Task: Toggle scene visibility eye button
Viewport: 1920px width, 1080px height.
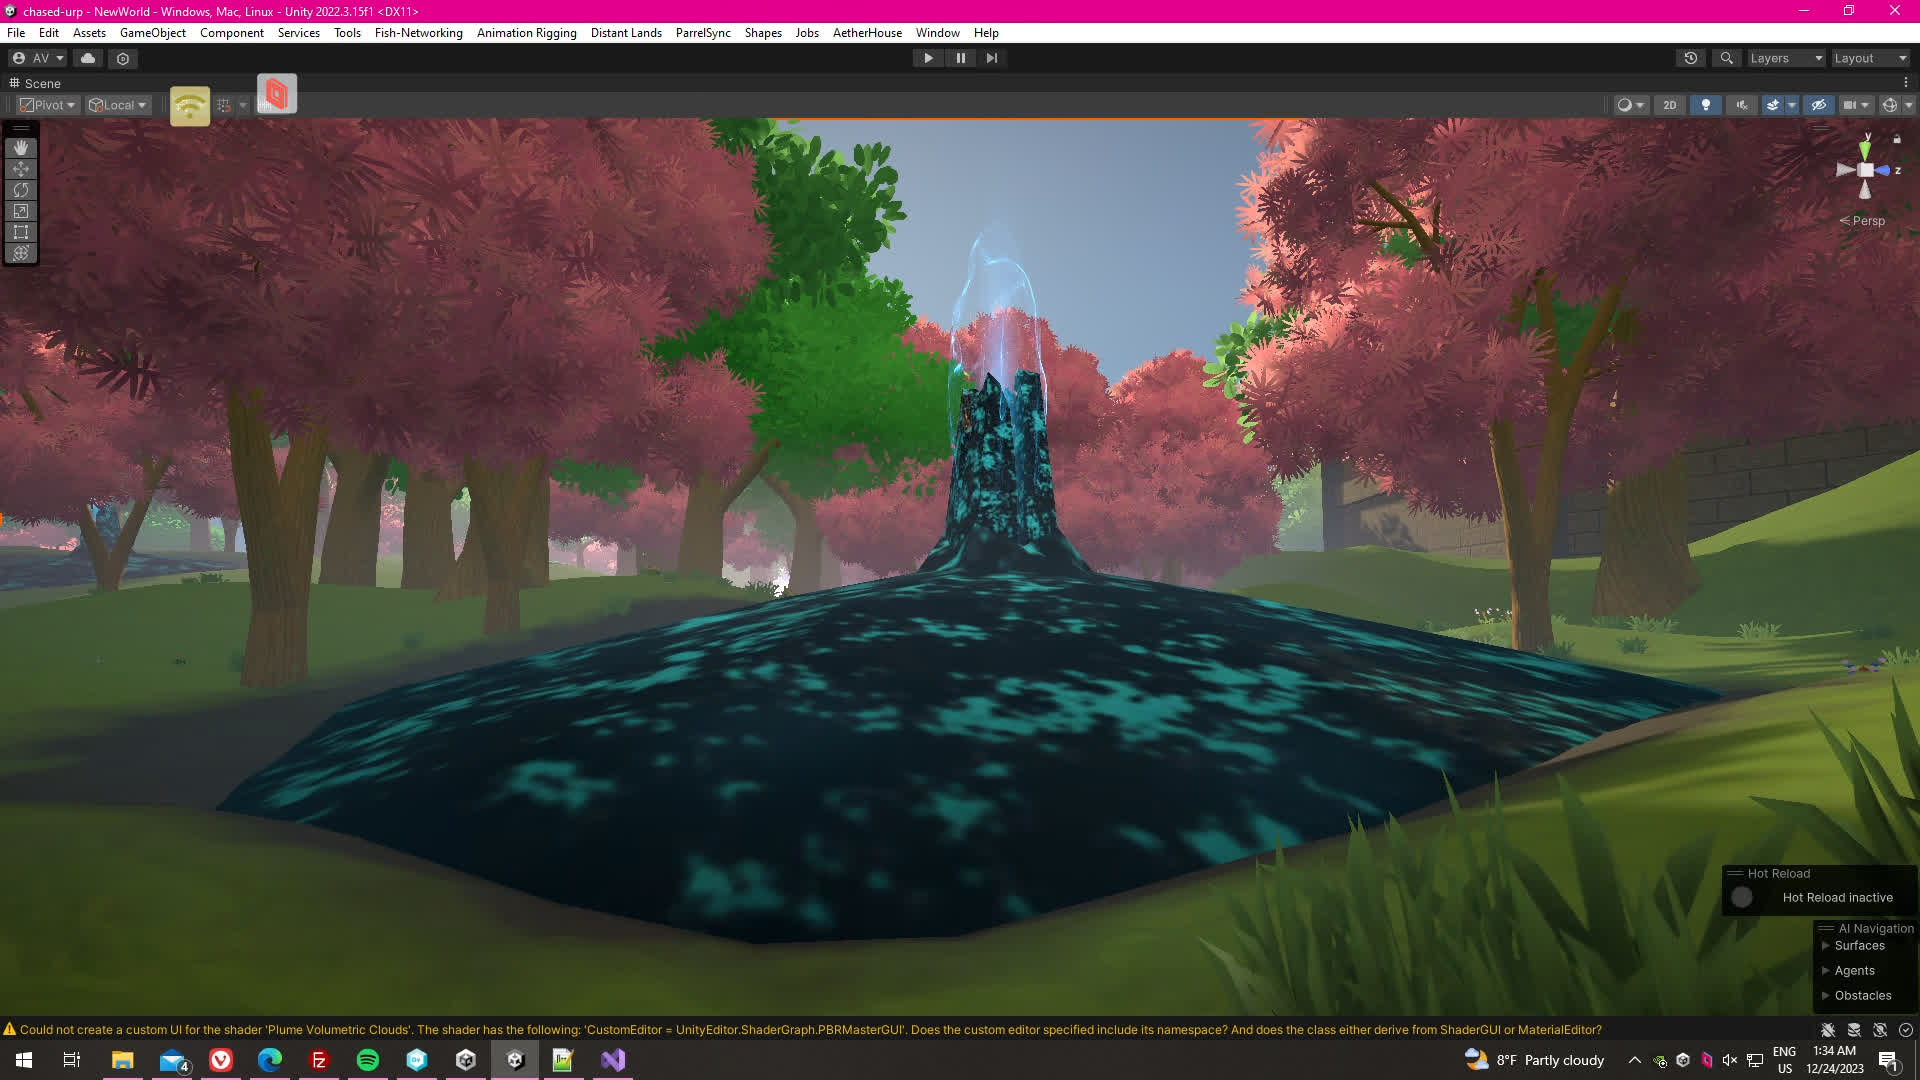Action: click(1819, 105)
